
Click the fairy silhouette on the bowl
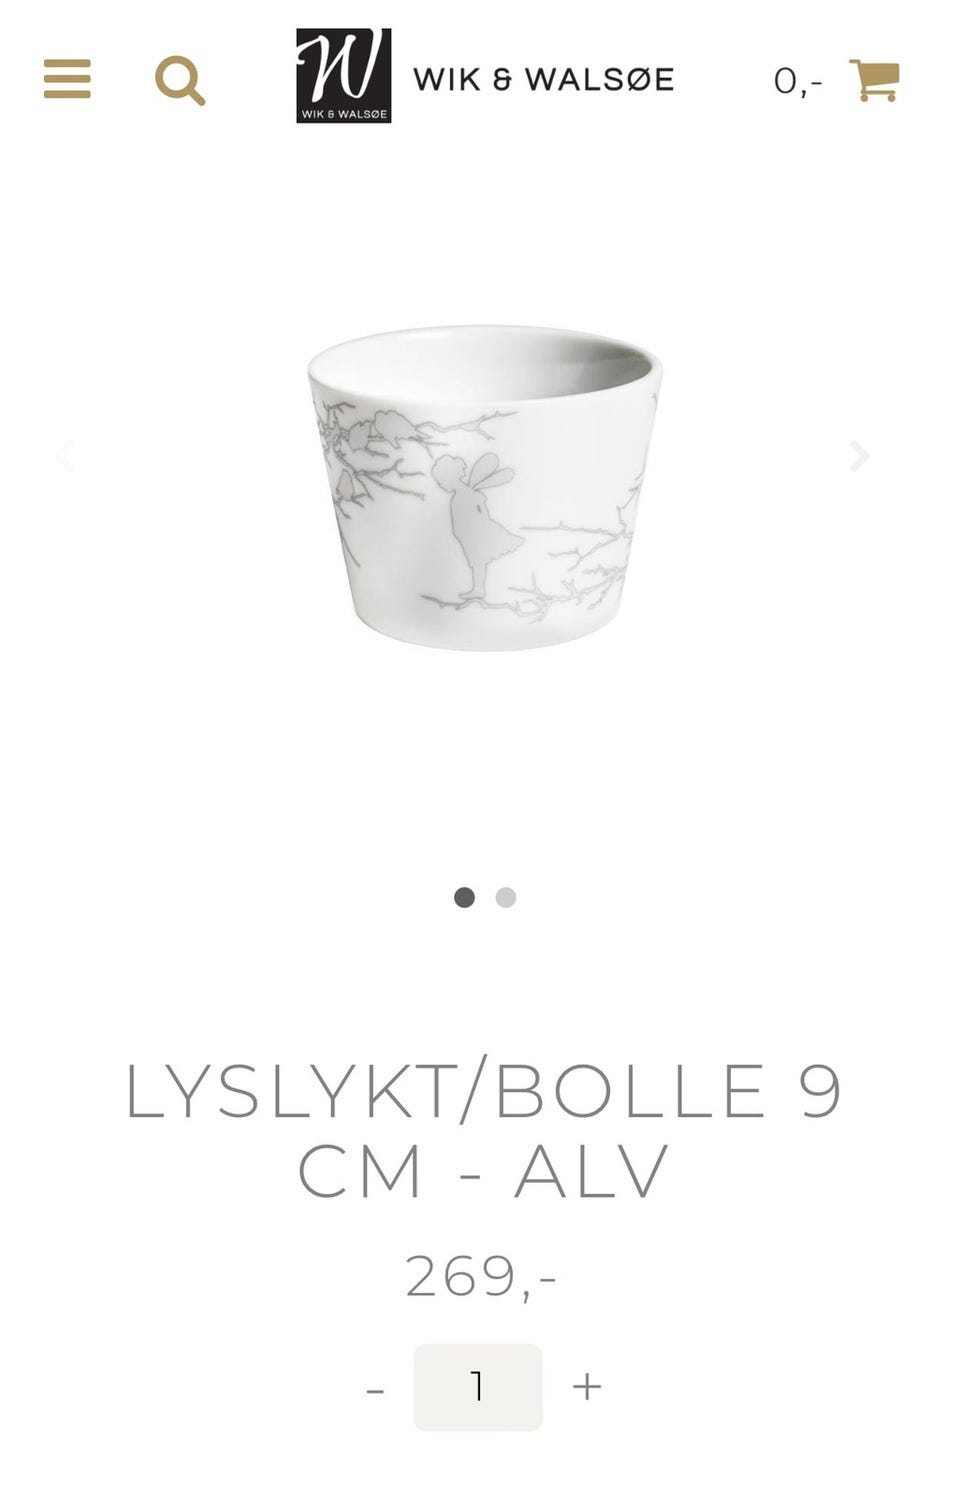point(481,526)
